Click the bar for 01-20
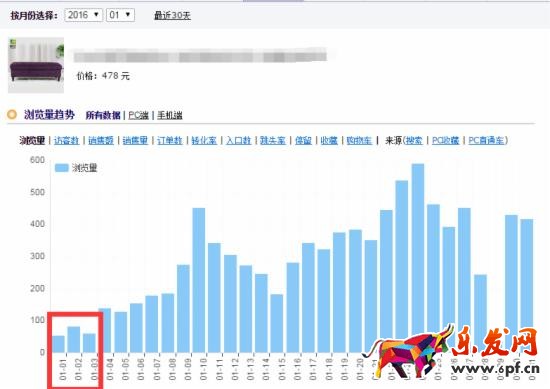550x389 pixels. [355, 291]
